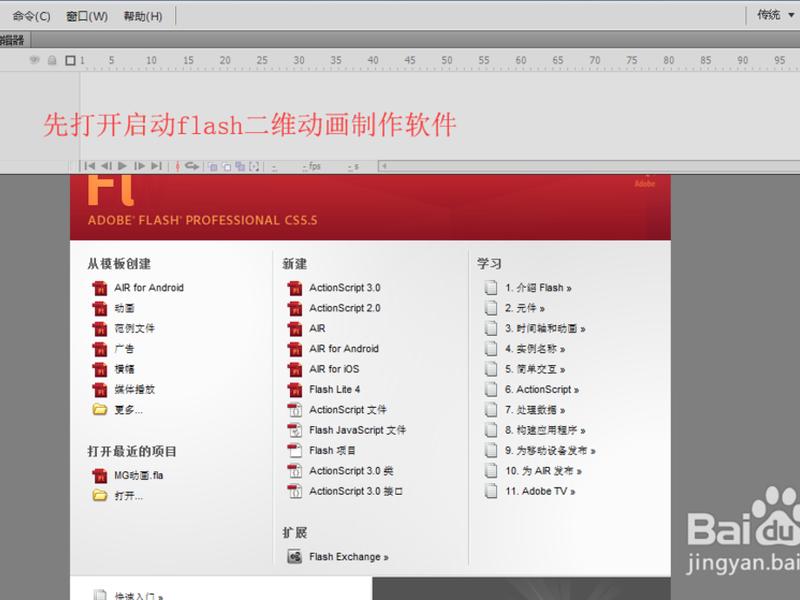Screen dimensions: 800x600
Task: Create new ActionScript 2.0 document
Action: coord(344,308)
